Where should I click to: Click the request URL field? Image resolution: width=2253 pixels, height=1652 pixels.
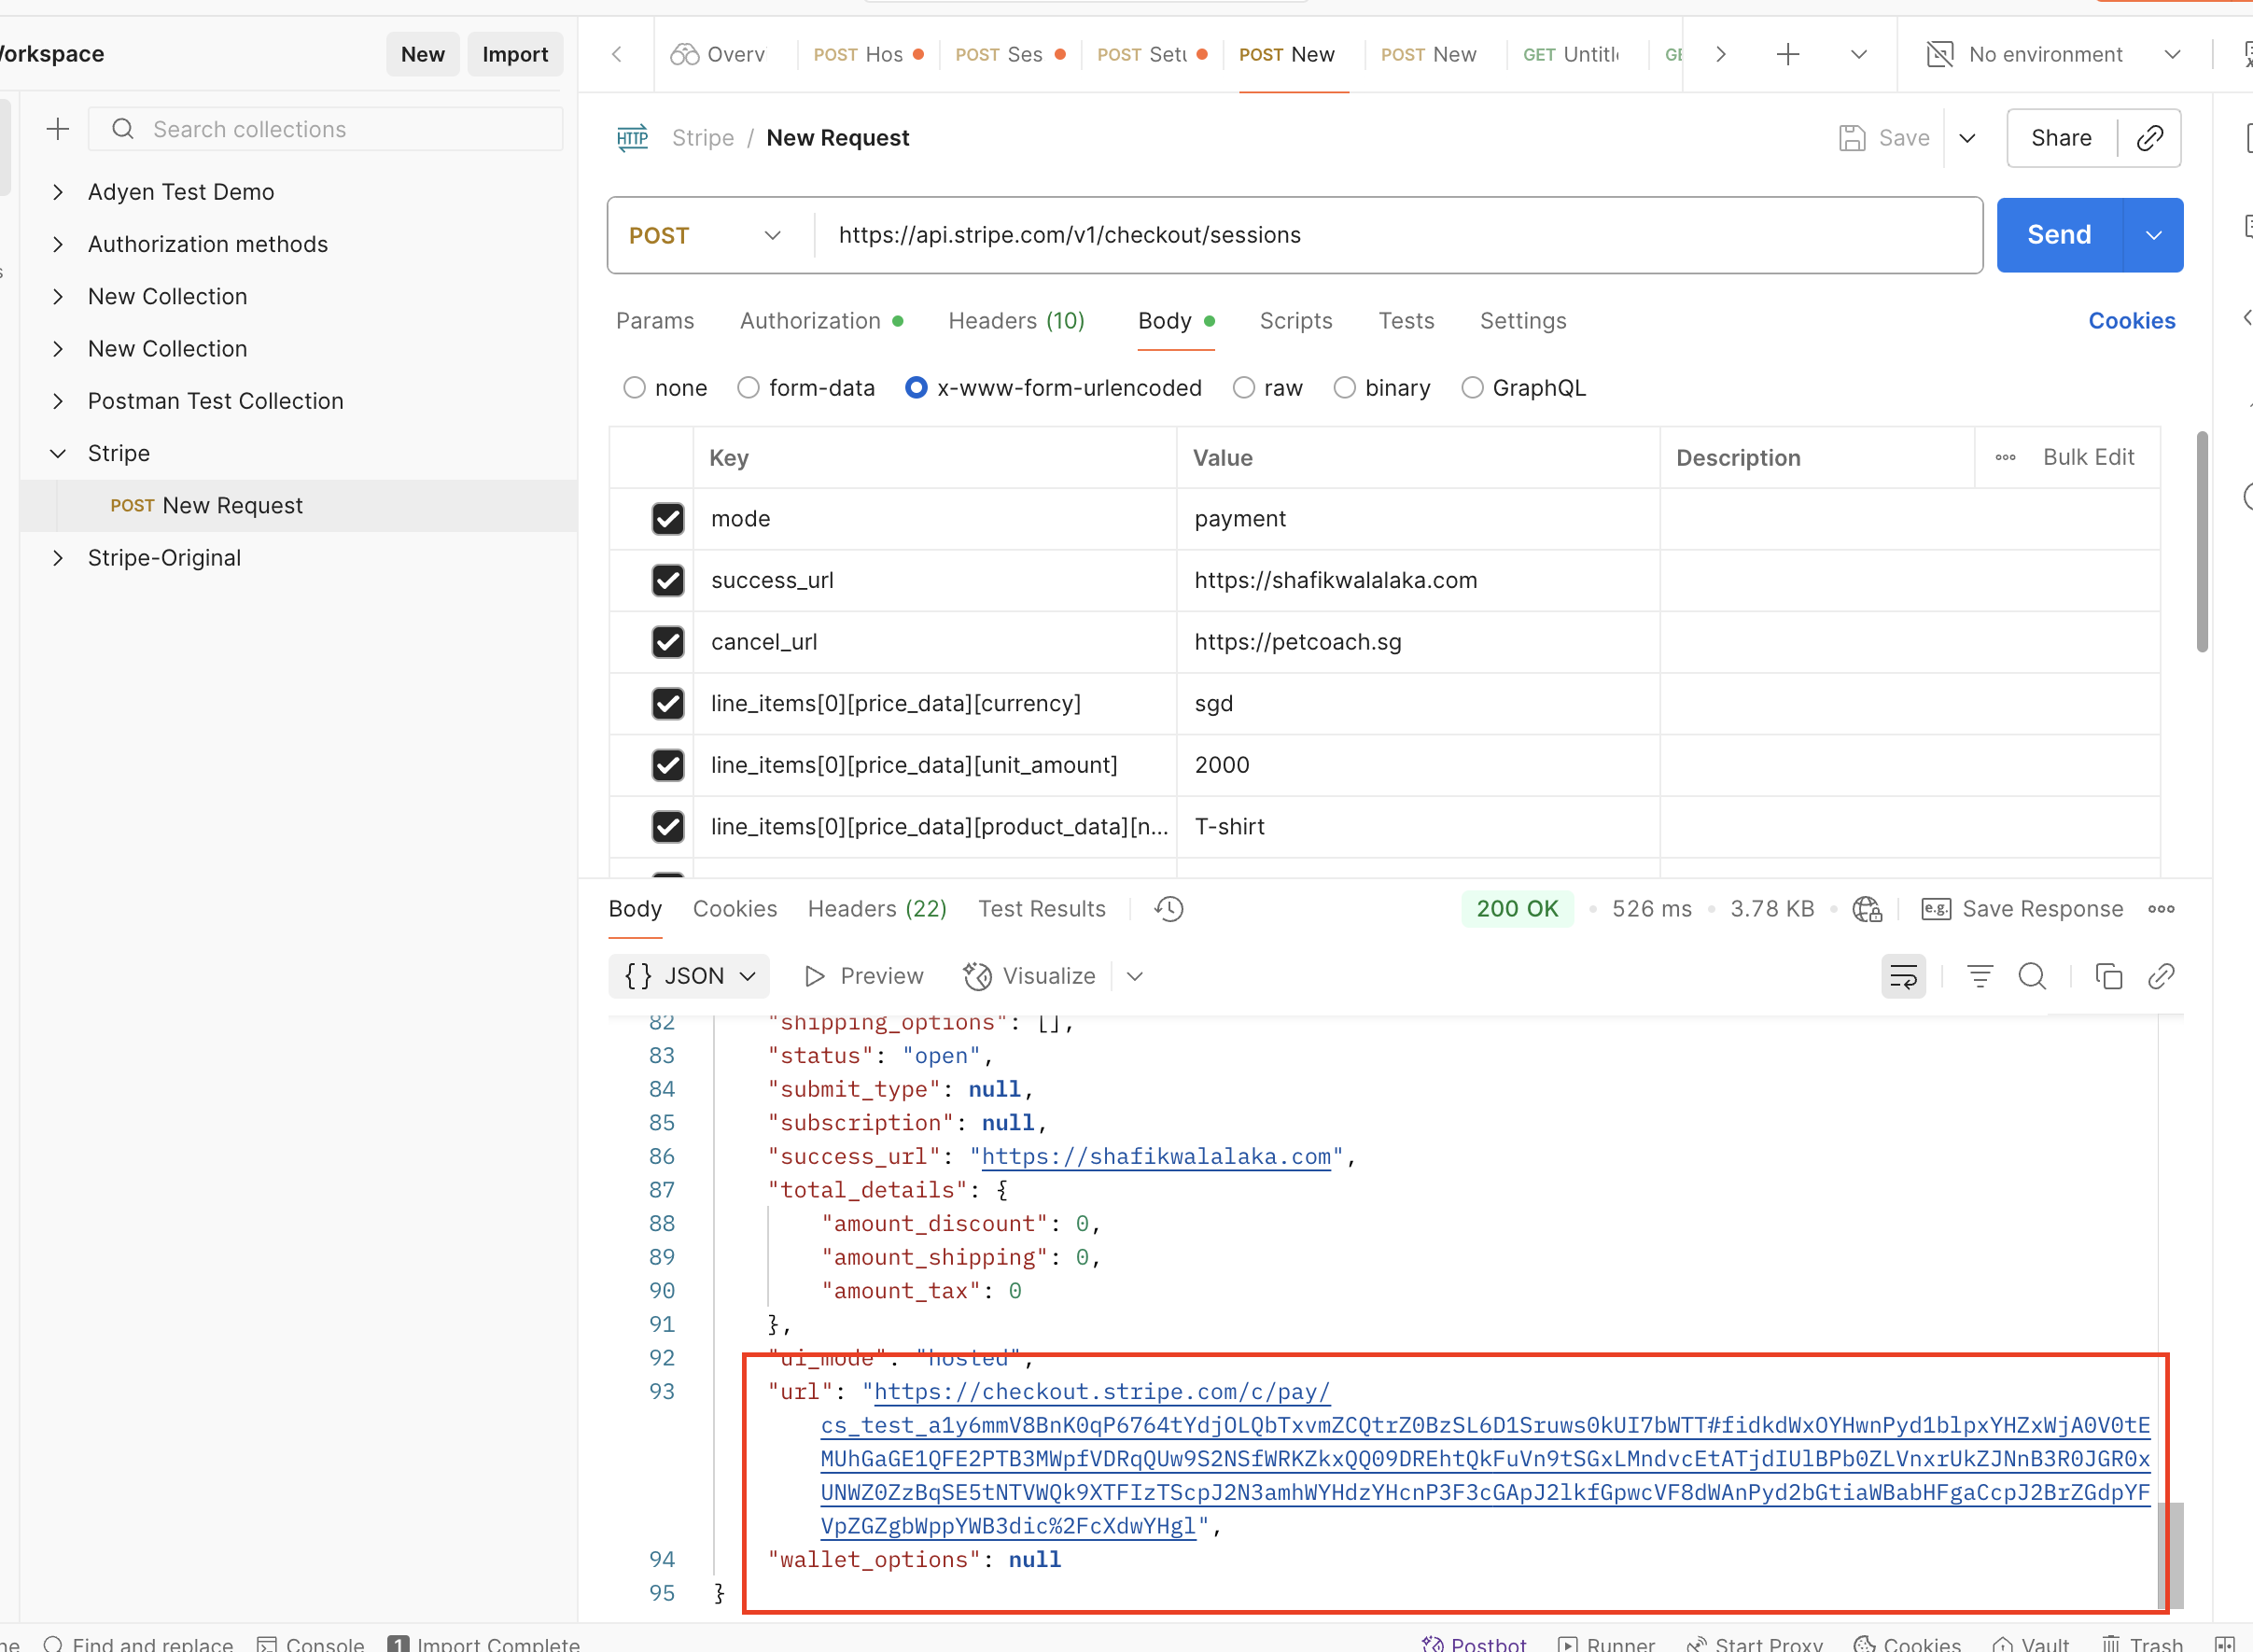tap(1398, 235)
